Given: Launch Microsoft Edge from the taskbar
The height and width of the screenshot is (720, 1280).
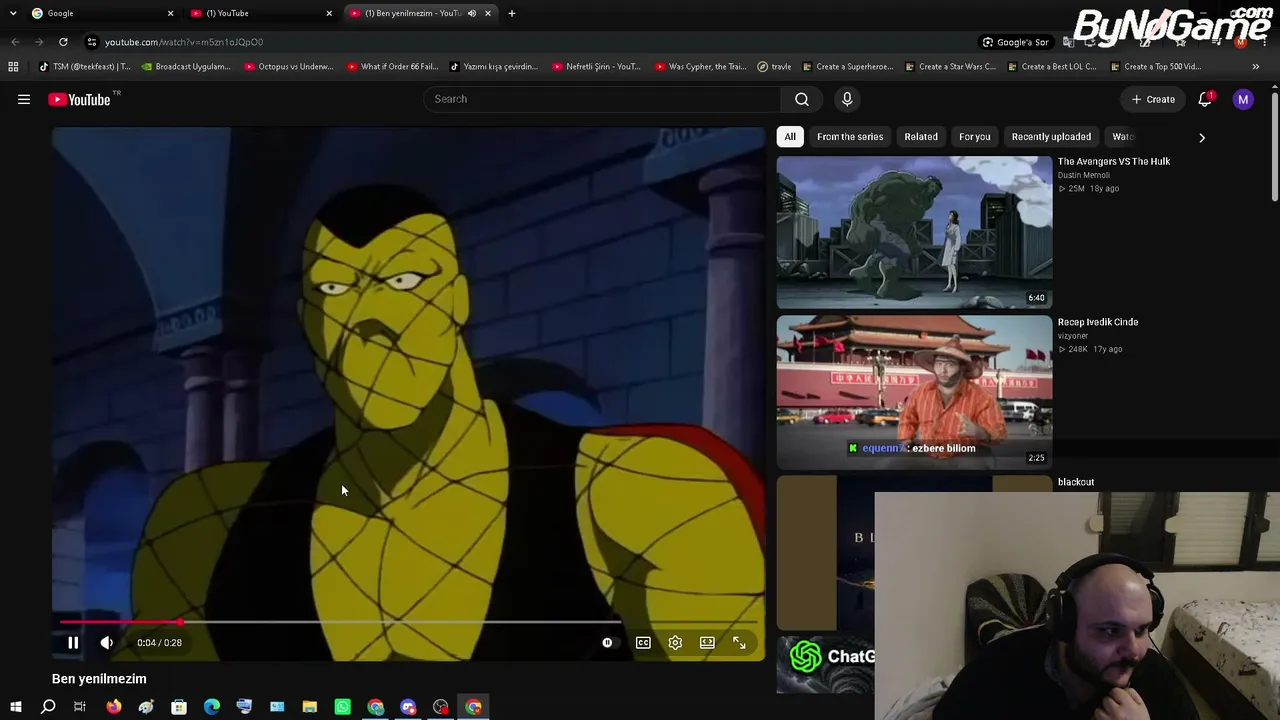Looking at the screenshot, I should (x=212, y=707).
